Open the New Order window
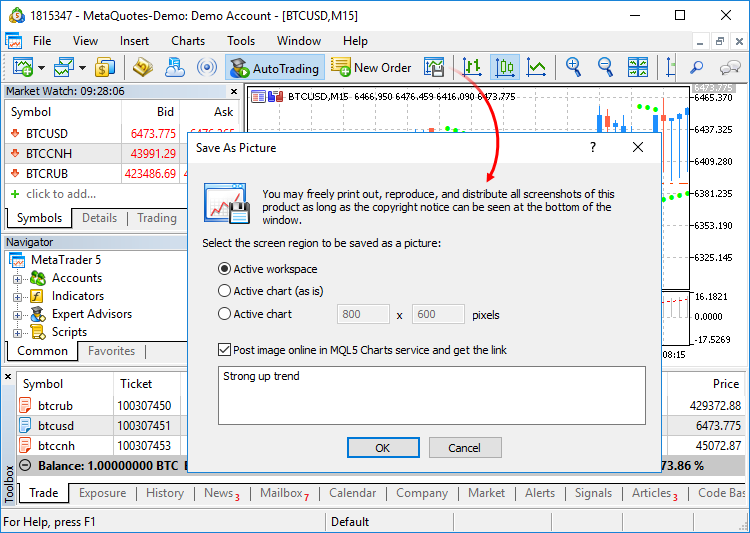The width and height of the screenshot is (750, 533). point(371,68)
